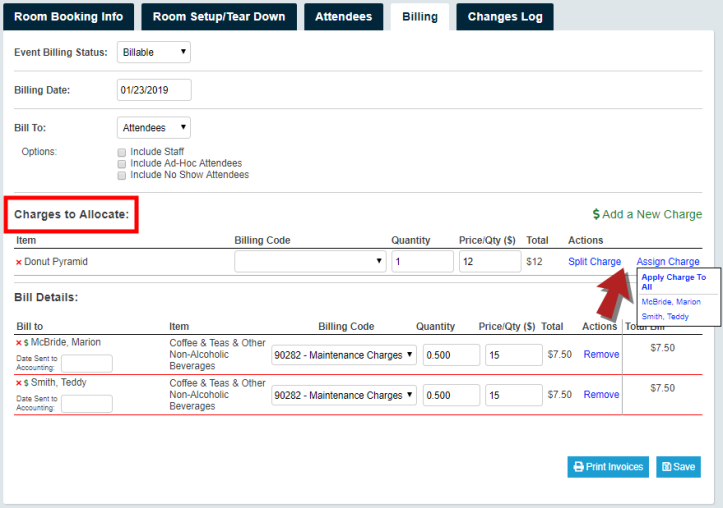Click the Billing Date field

click(154, 90)
